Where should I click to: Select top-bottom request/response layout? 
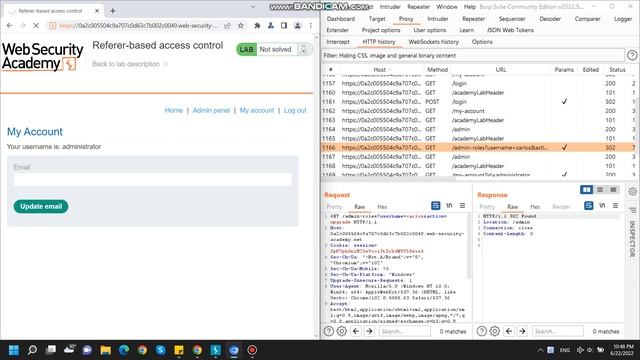pyautogui.click(x=600, y=189)
